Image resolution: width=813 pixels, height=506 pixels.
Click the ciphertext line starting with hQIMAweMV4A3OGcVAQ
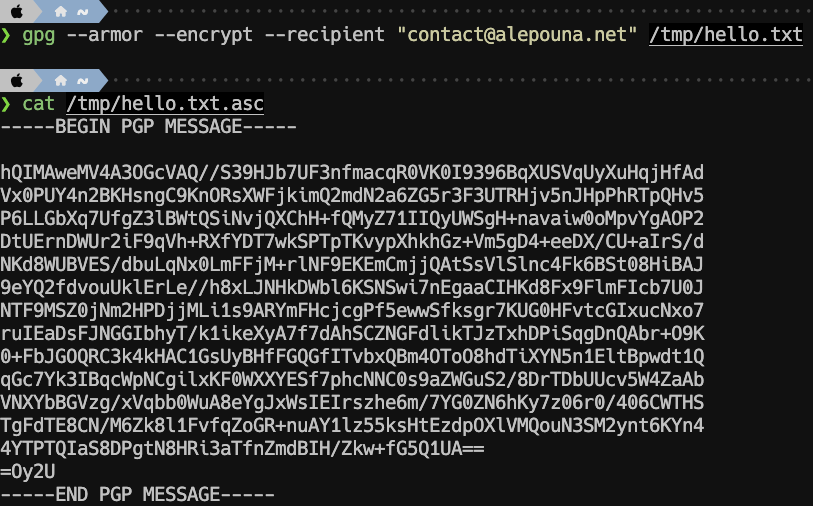point(352,173)
